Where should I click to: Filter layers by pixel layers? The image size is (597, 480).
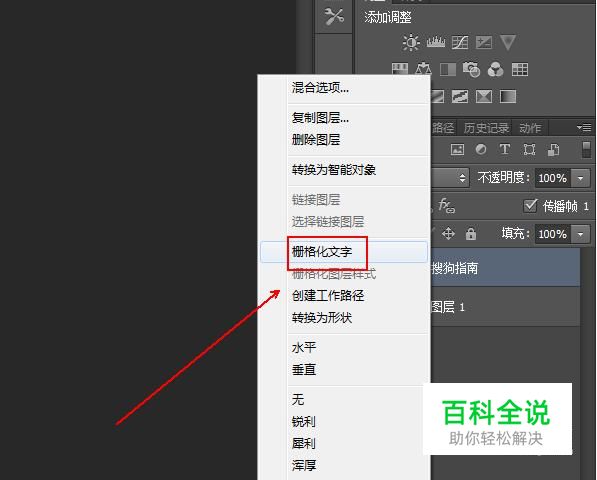[457, 149]
